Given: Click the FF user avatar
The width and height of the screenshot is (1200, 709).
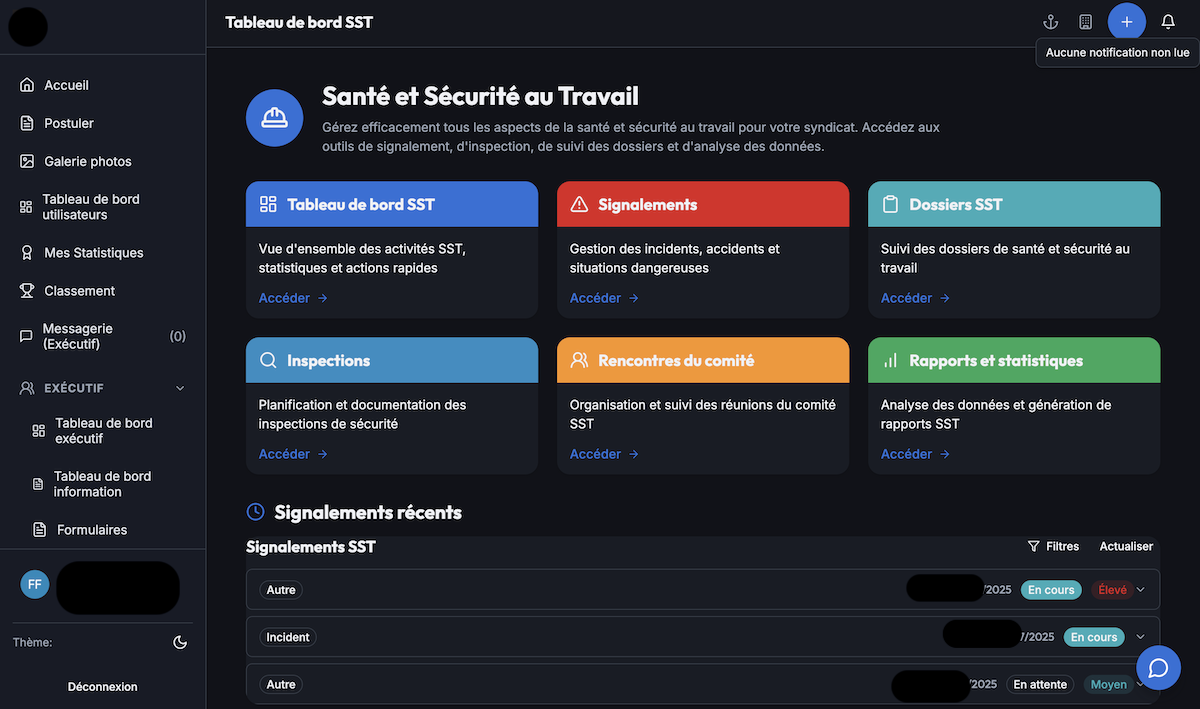Looking at the screenshot, I should [35, 584].
